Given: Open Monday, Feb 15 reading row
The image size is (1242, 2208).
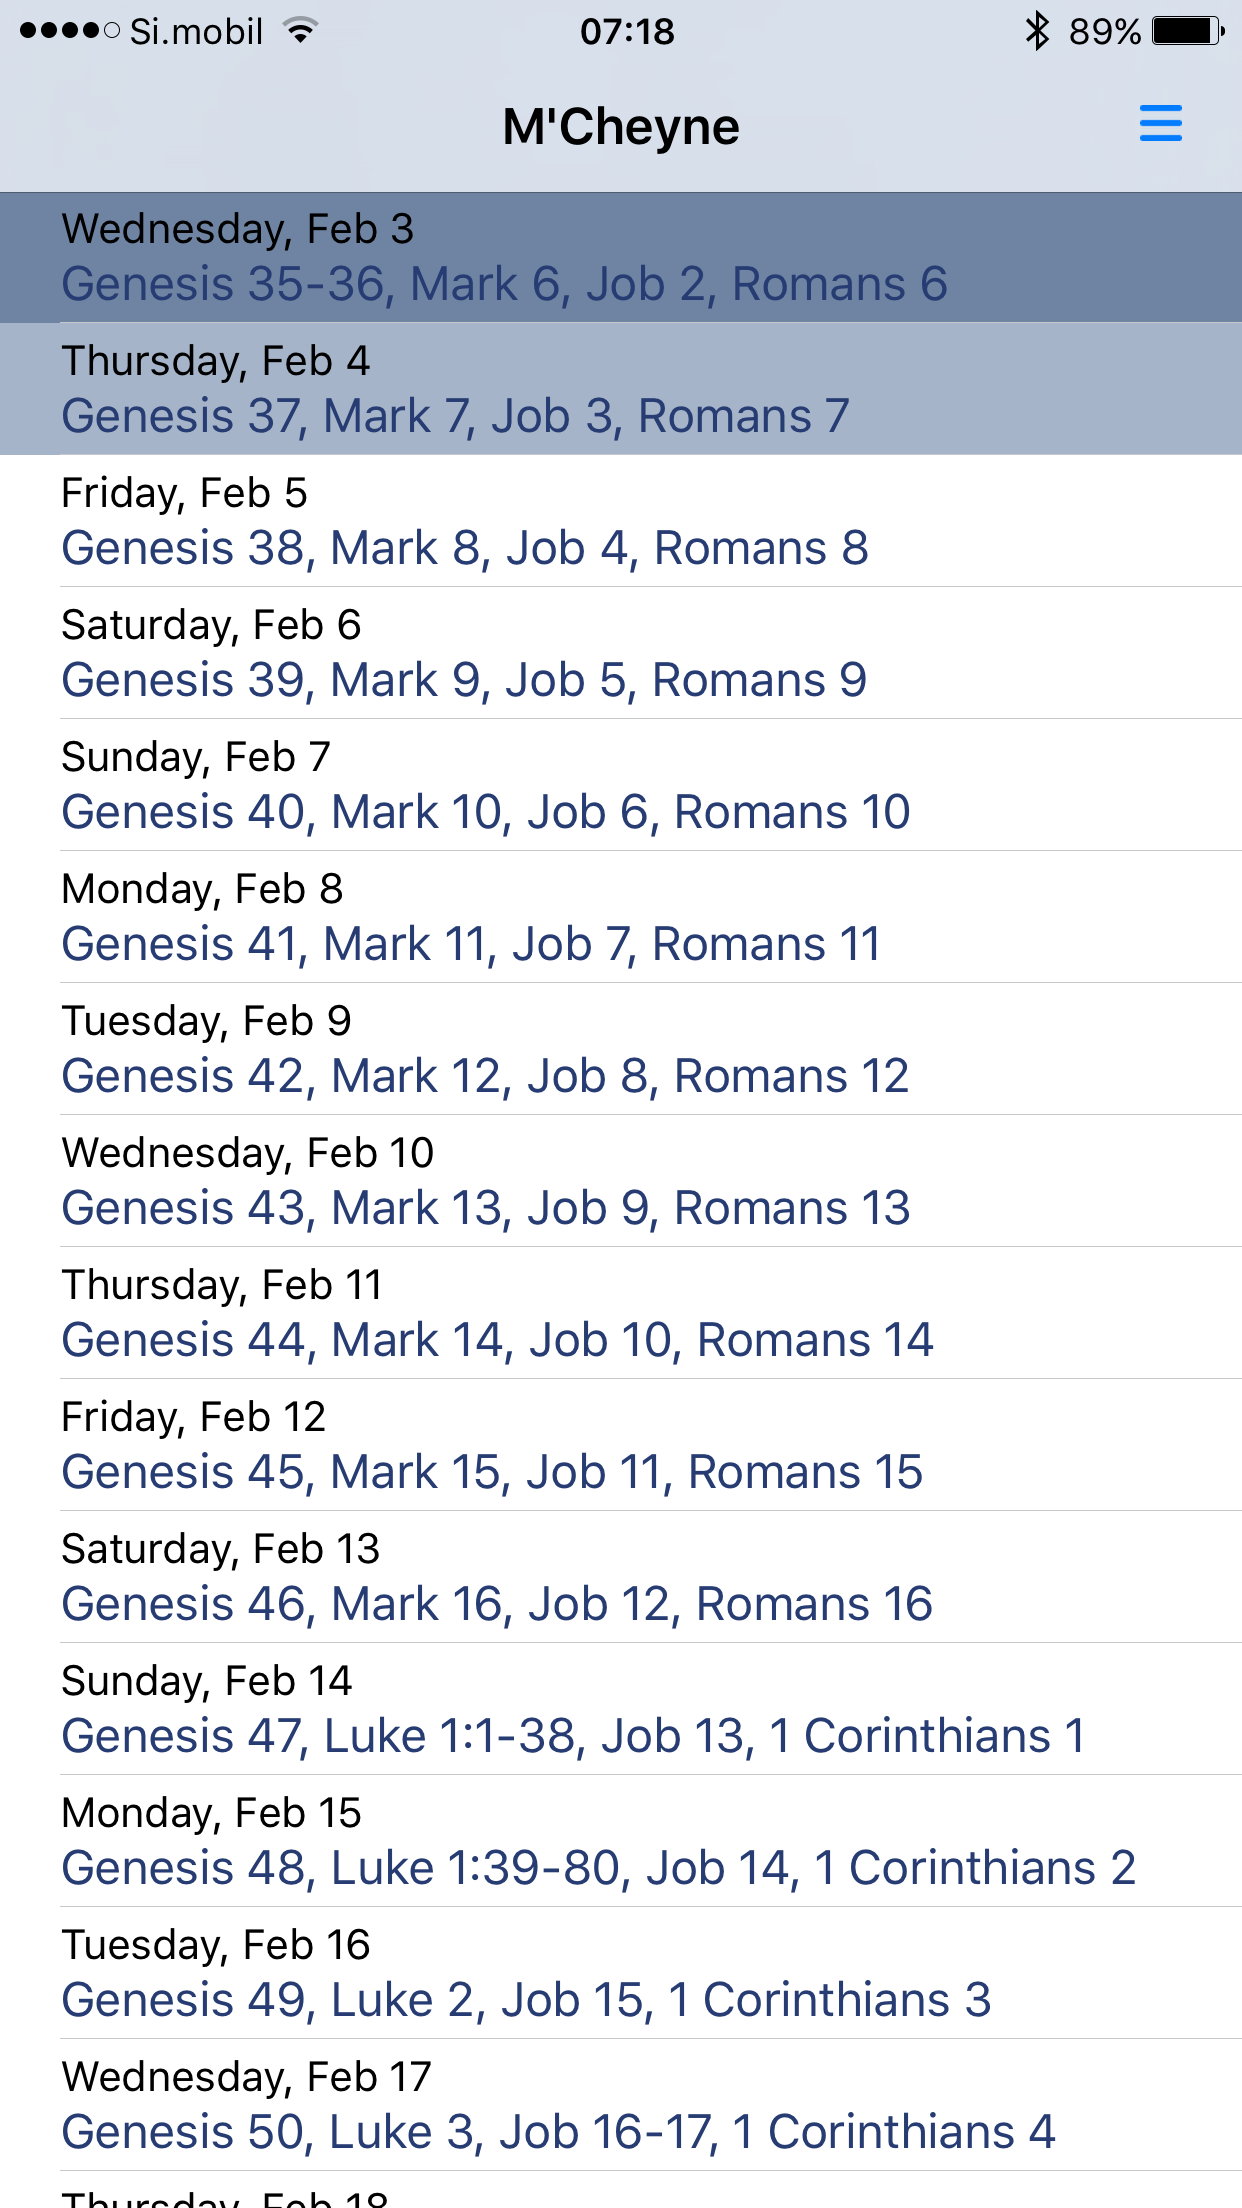Looking at the screenshot, I should [x=621, y=1841].
